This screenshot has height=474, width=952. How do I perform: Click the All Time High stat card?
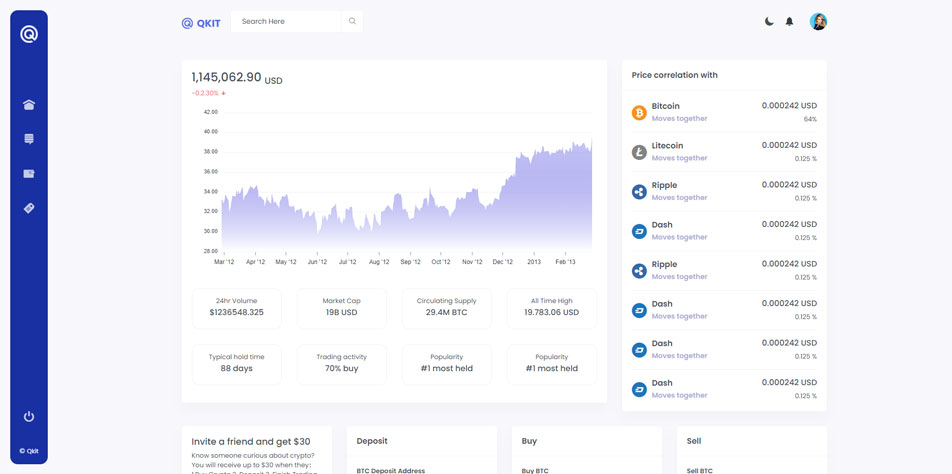[x=551, y=308]
